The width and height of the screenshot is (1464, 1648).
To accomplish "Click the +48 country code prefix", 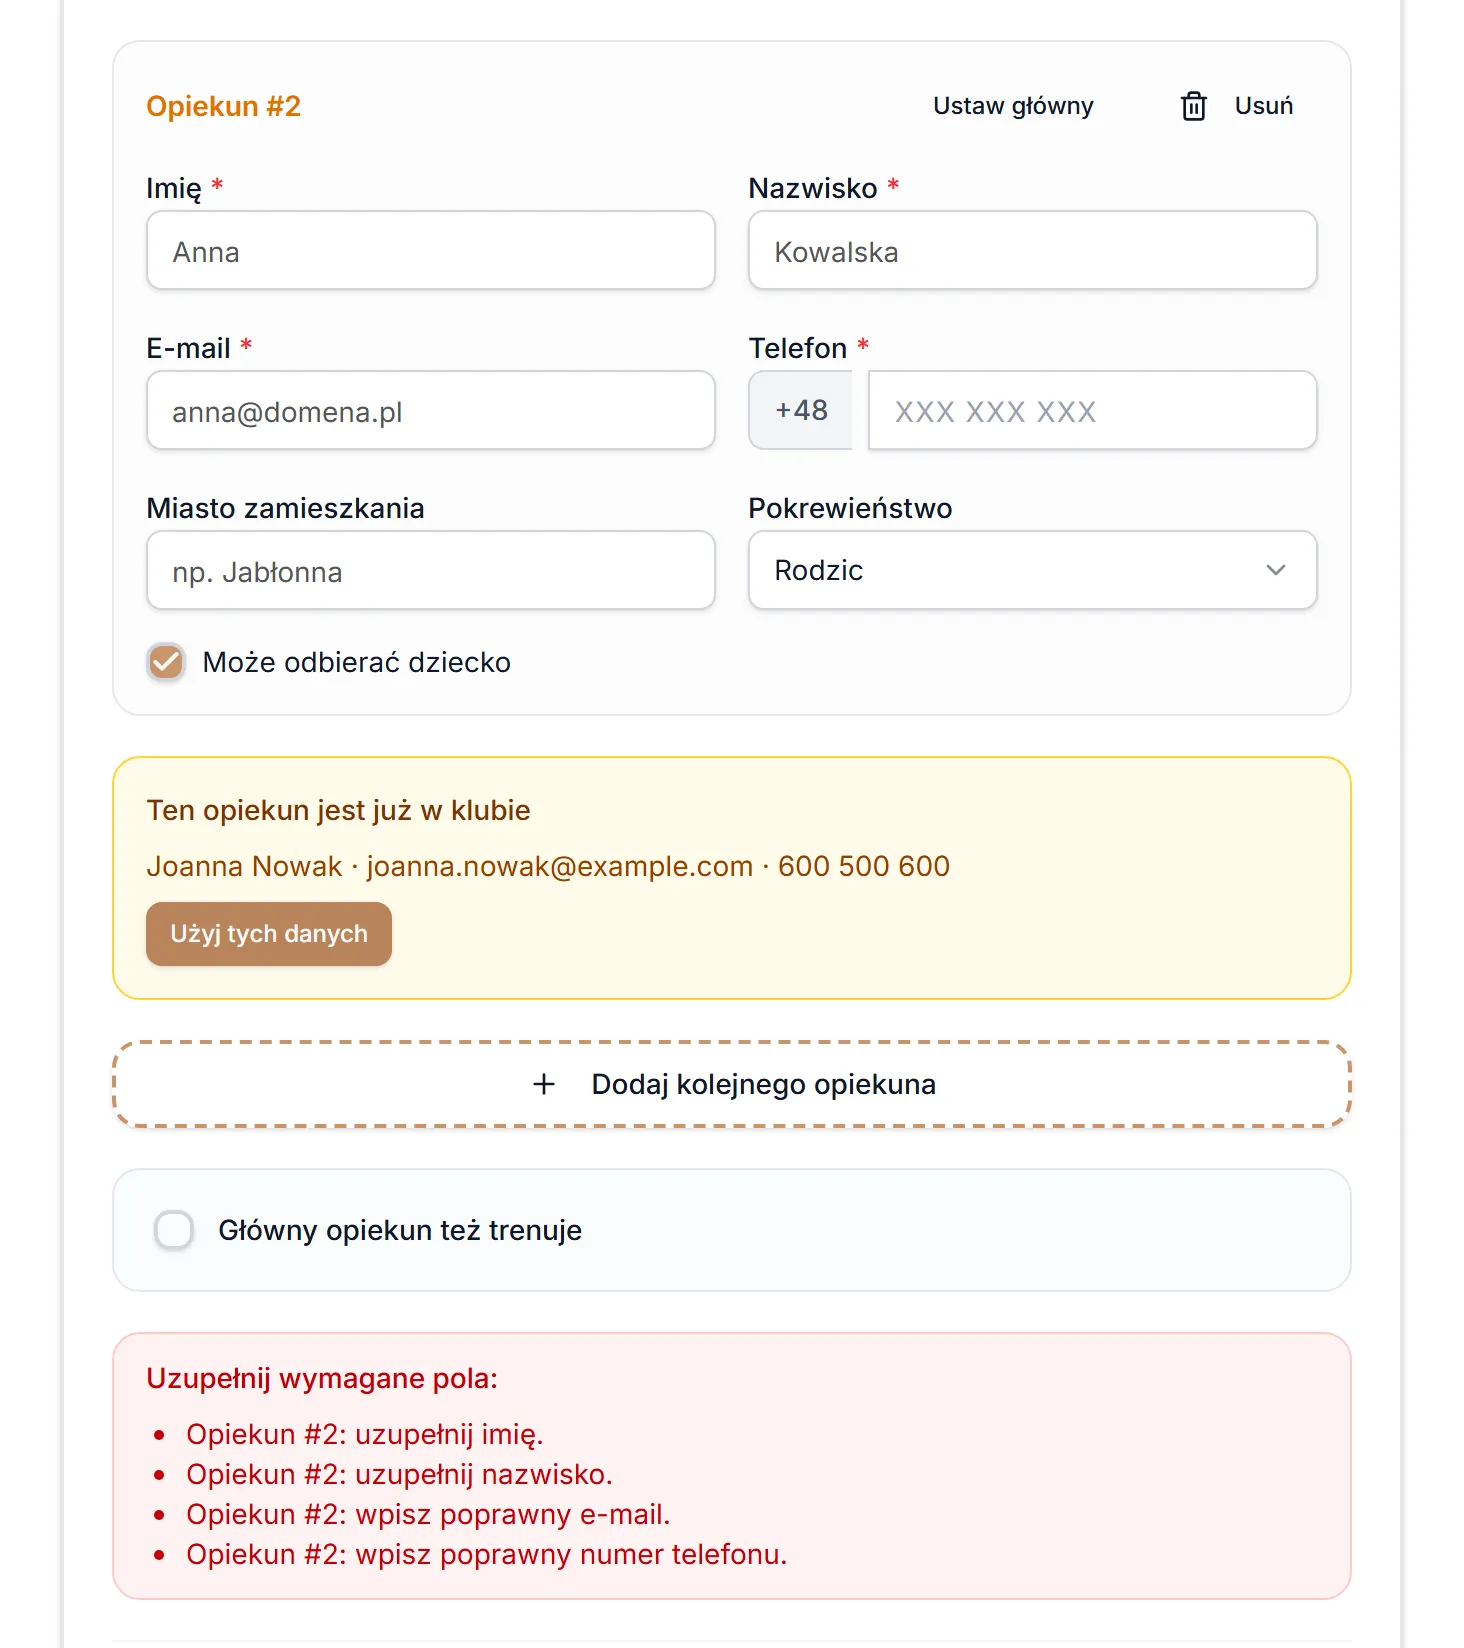I will point(801,410).
